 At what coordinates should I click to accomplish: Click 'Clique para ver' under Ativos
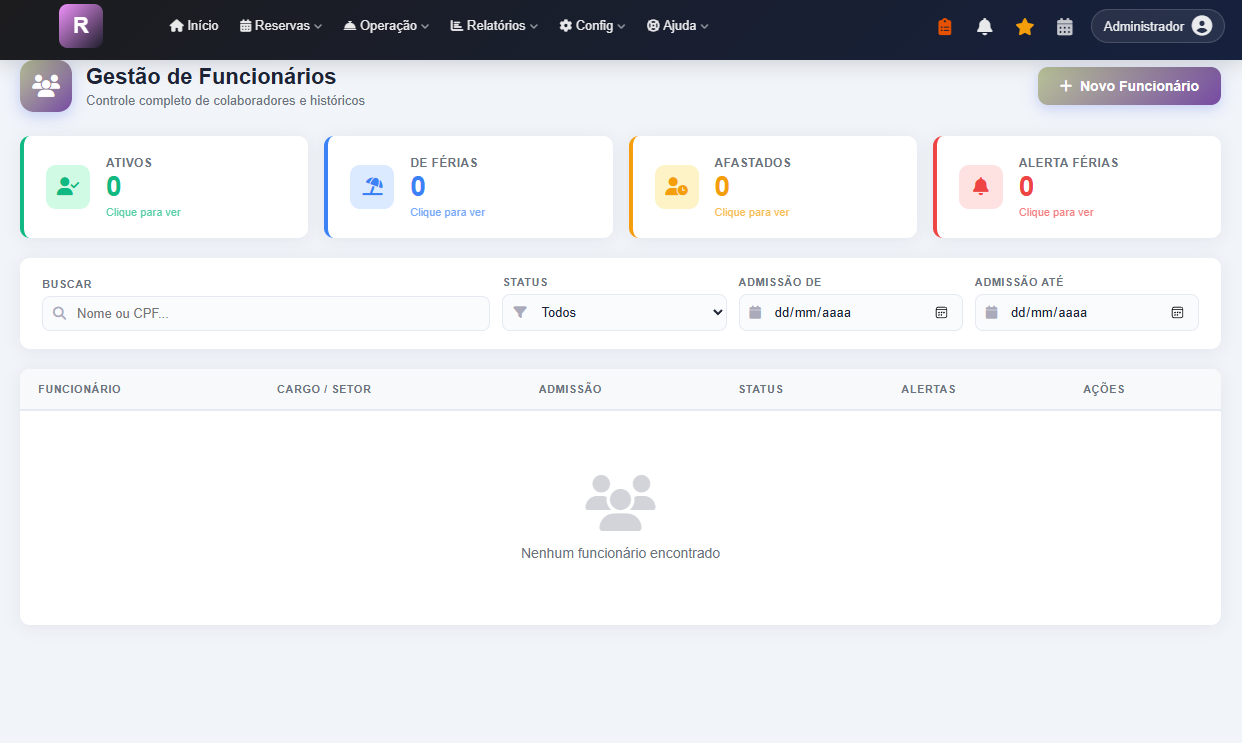coord(143,212)
